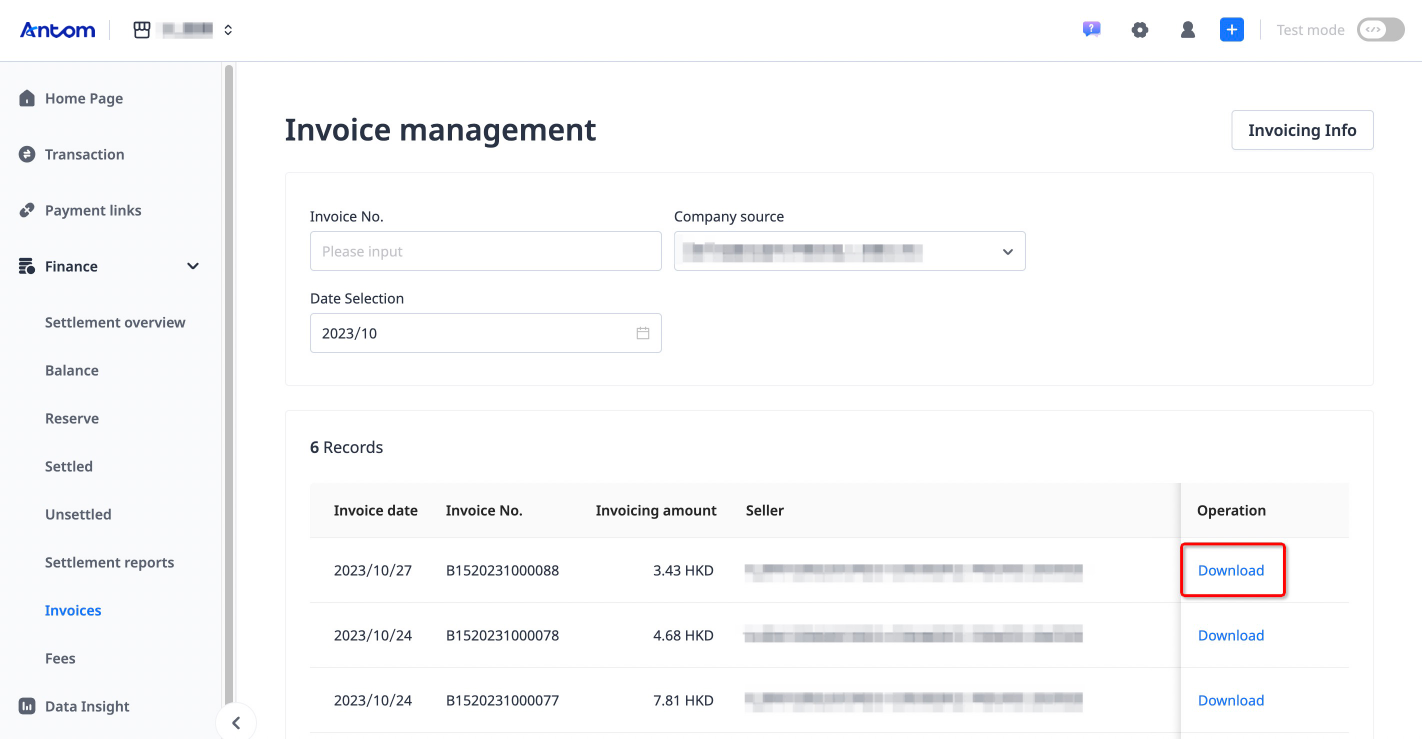
Task: Switch to the Invoices sidebar item
Action: [x=72, y=610]
